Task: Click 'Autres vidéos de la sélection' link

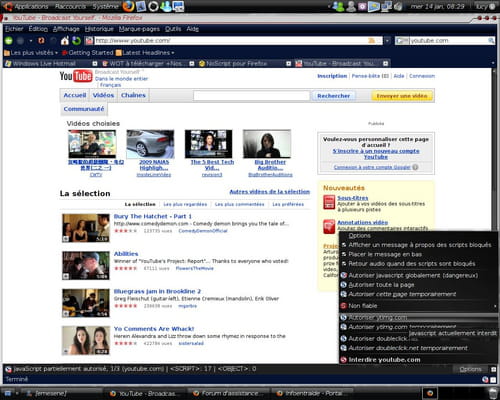Action: 270,192
